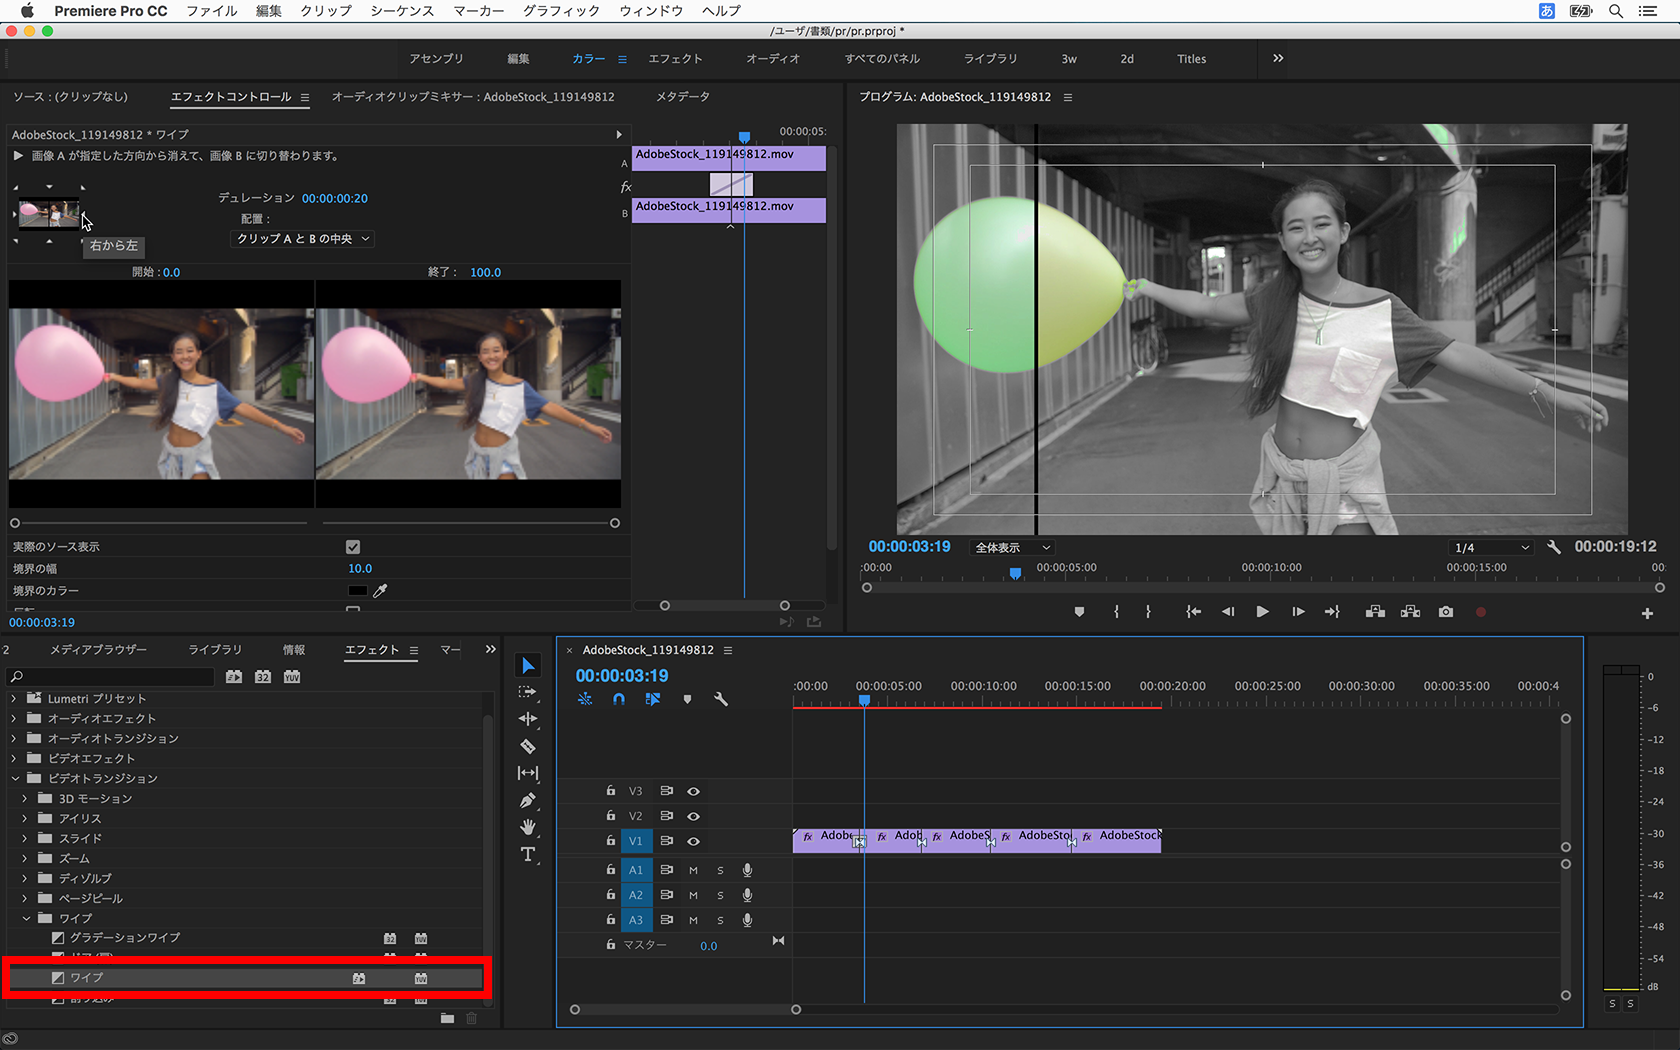Play the sequence in Program monitor
This screenshot has height=1050, width=1680.
coord(1262,612)
